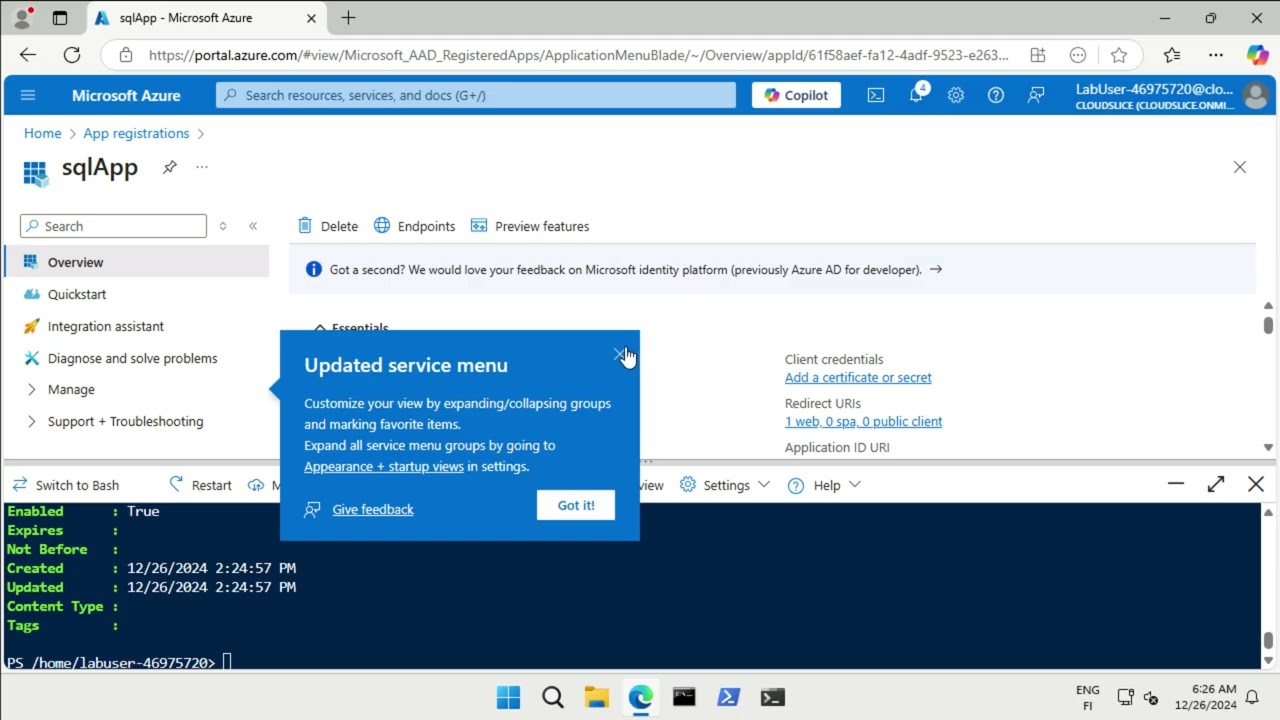This screenshot has height=720, width=1280.
Task: Open the Windows Start menu
Action: pos(508,697)
